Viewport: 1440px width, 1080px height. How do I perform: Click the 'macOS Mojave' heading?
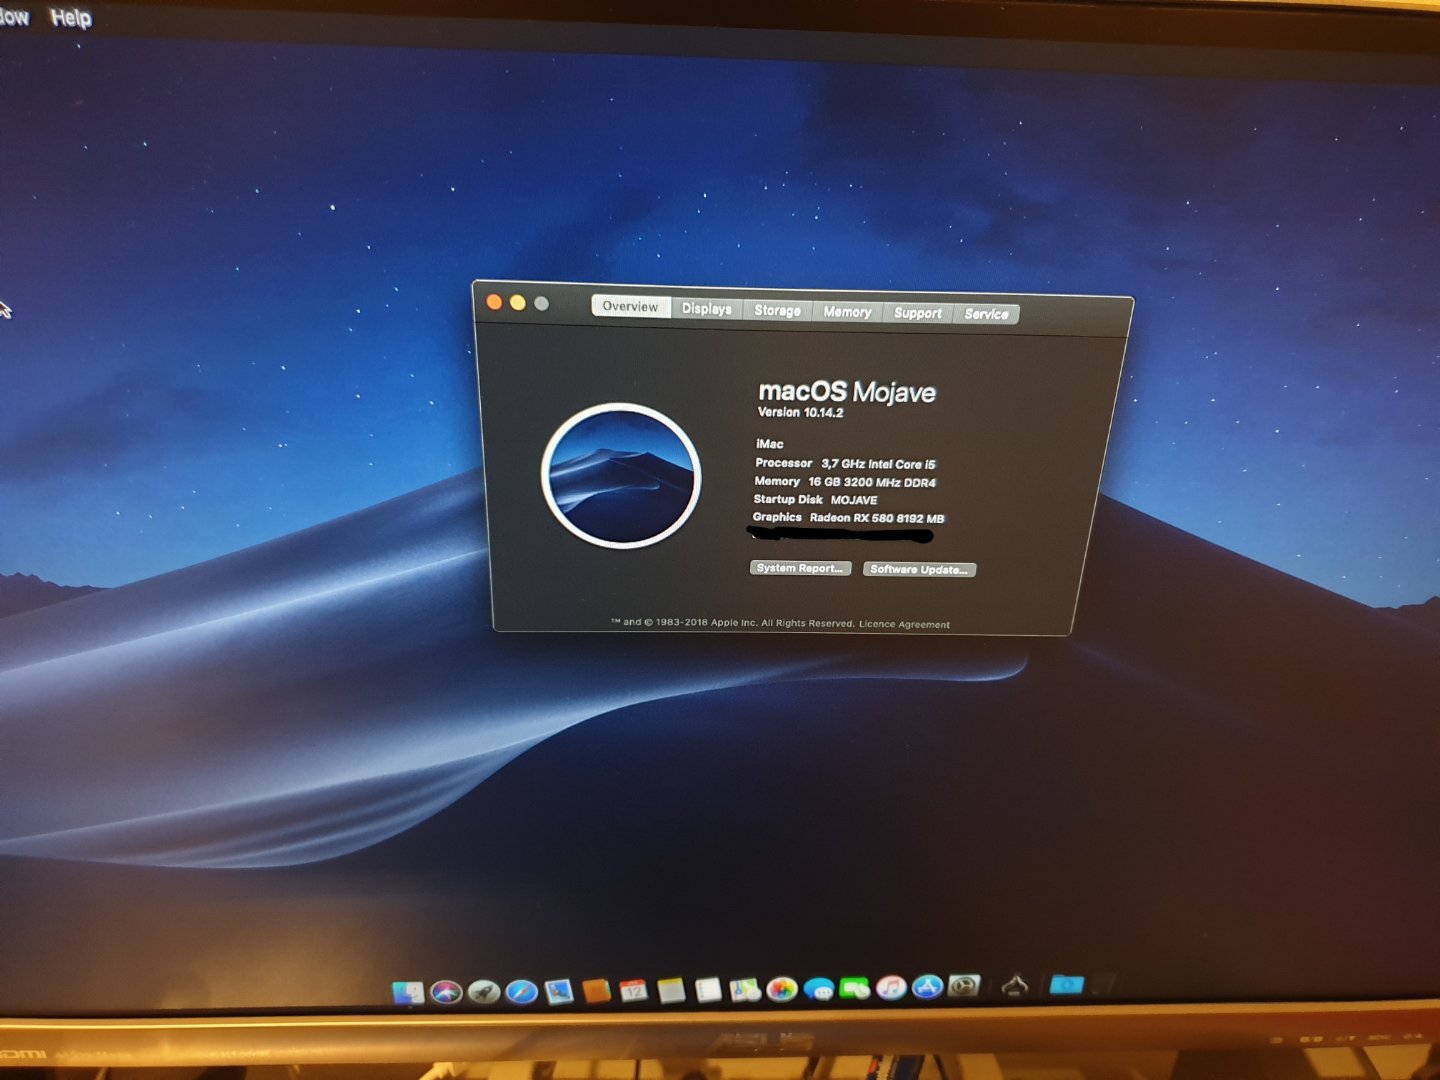tap(847, 391)
